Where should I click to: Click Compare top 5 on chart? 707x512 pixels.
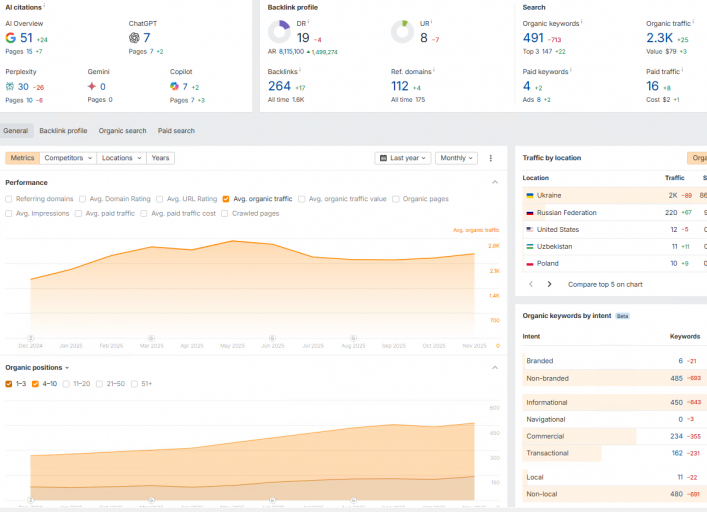coord(605,284)
